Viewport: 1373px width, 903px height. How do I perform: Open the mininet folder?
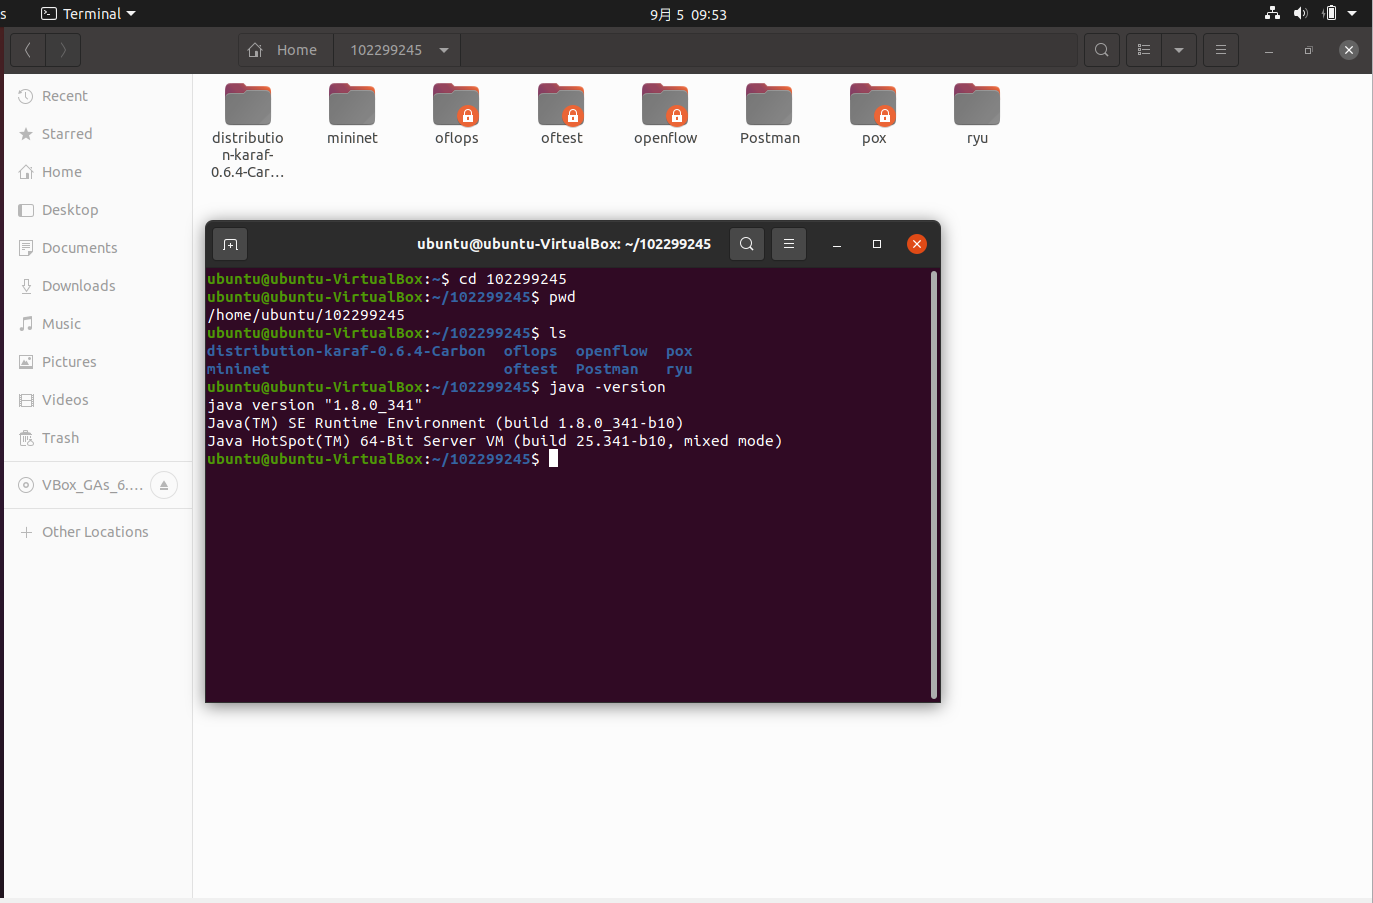pos(352,114)
